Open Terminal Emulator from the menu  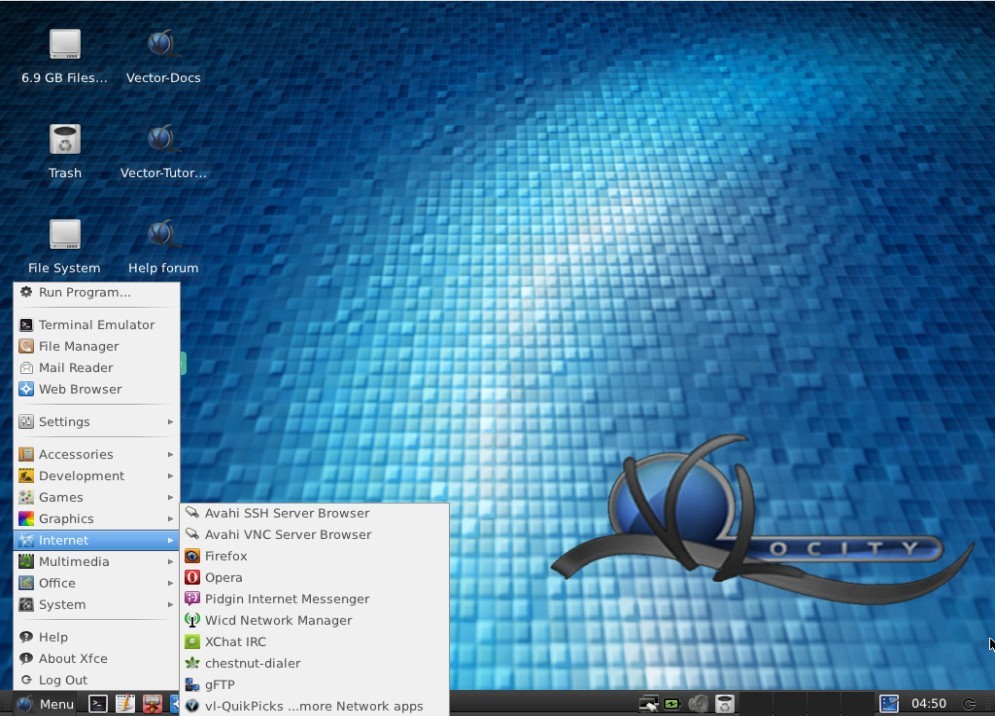click(x=96, y=325)
